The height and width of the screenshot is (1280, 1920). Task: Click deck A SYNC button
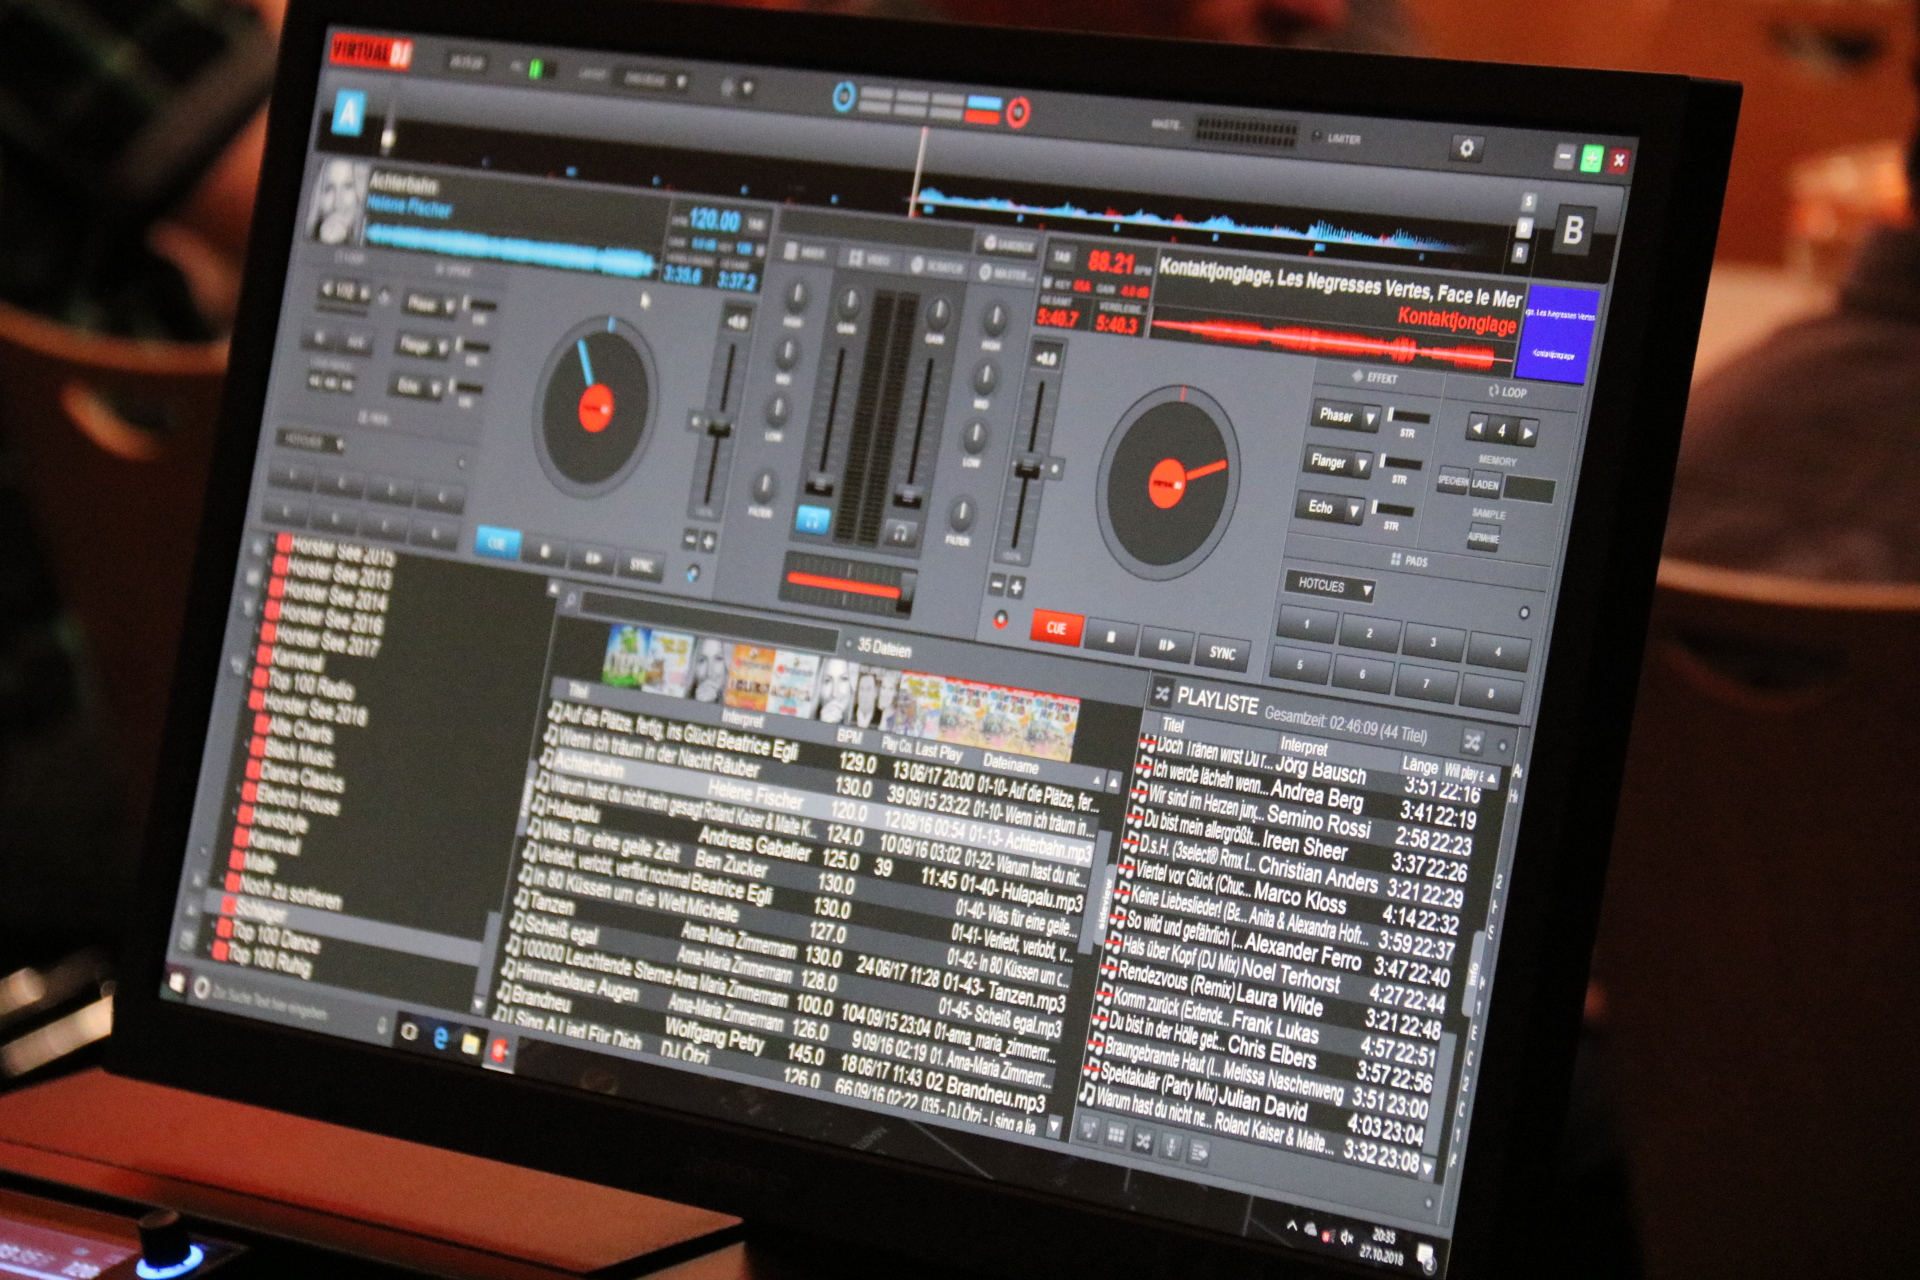pos(641,565)
